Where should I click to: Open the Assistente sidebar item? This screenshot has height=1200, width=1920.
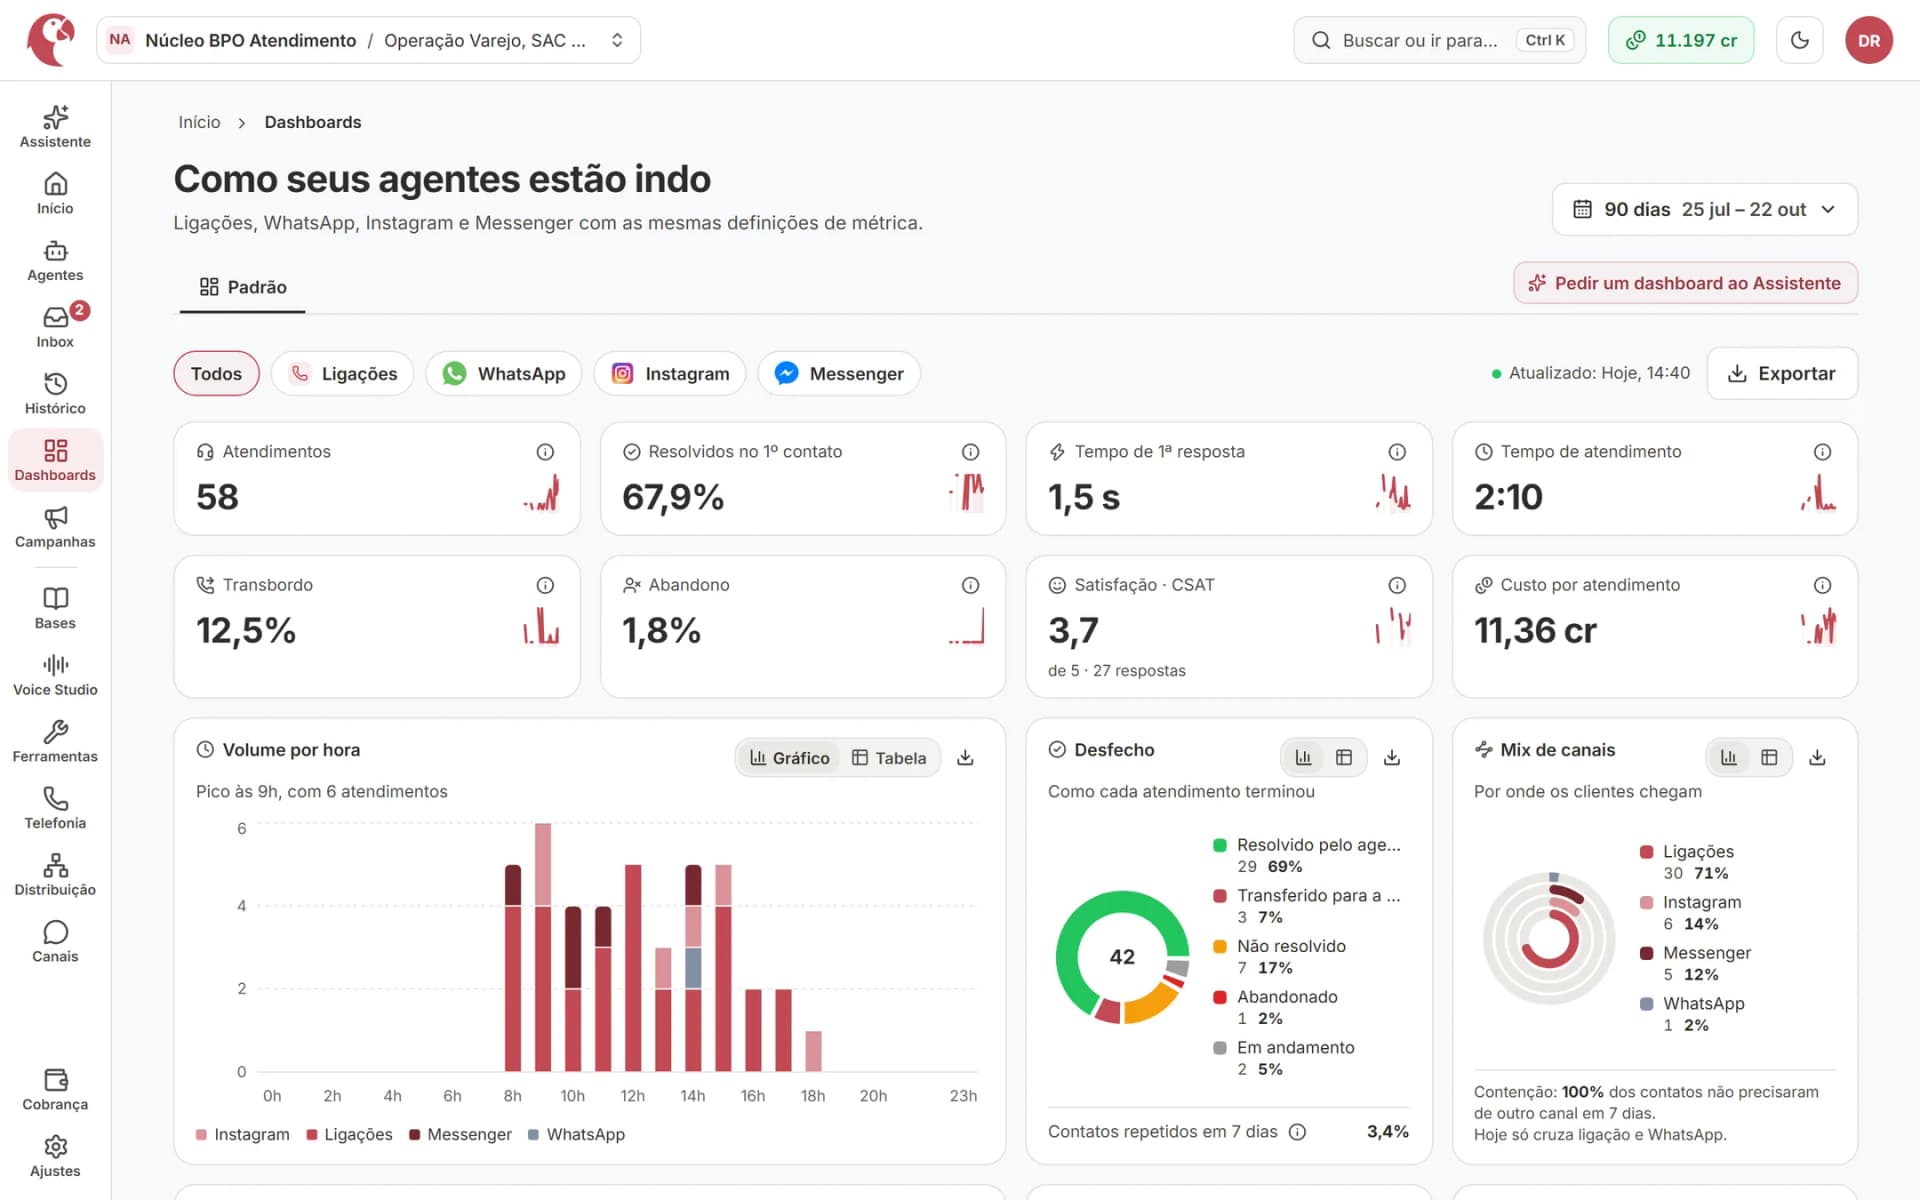55,127
